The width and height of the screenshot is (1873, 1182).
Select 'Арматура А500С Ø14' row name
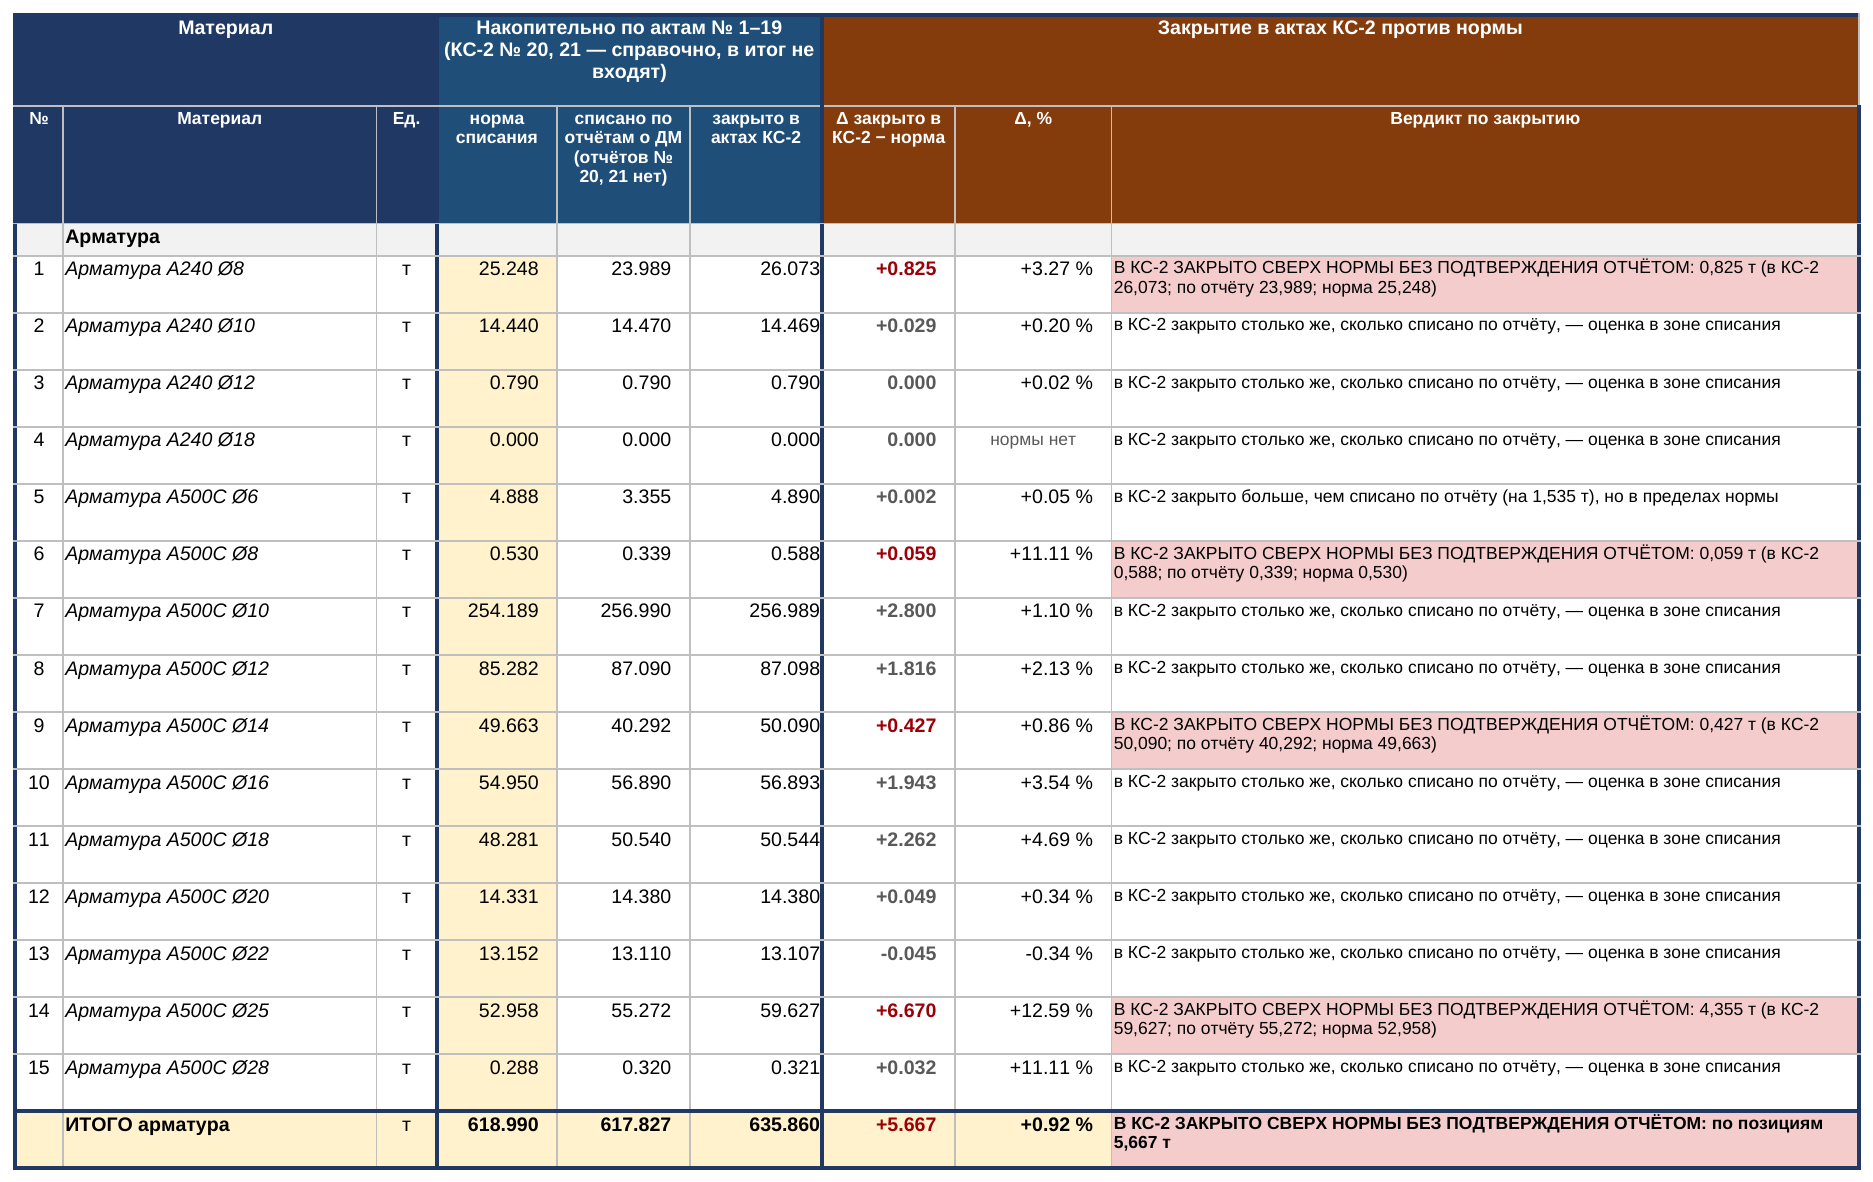(x=219, y=740)
